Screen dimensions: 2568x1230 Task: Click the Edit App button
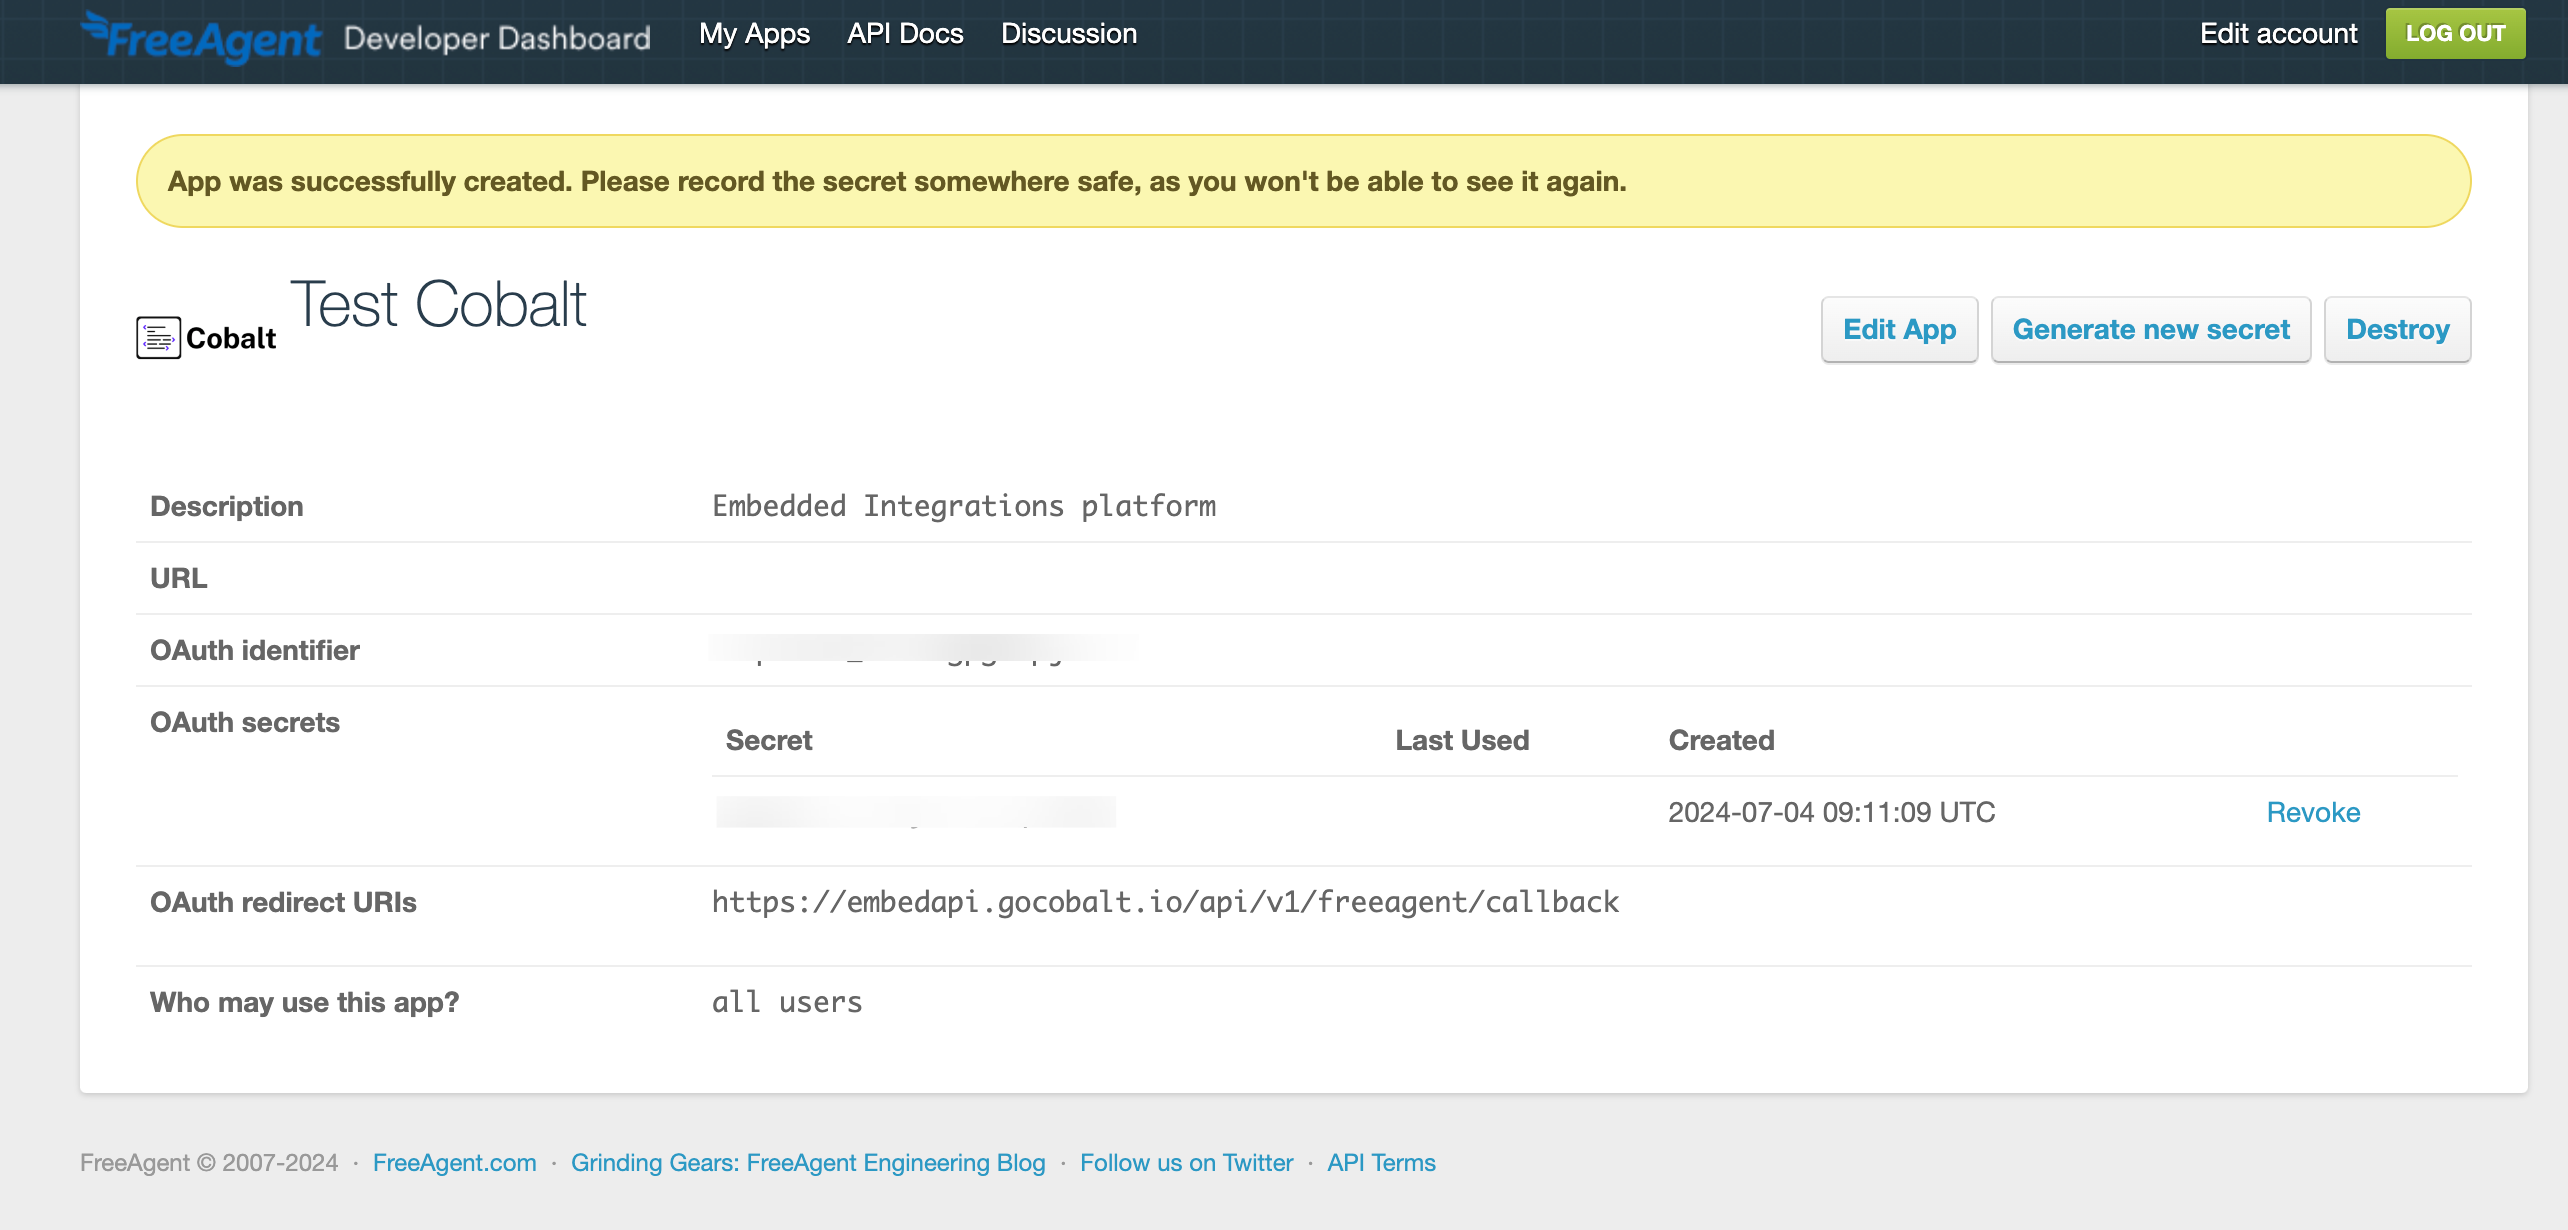coord(1899,329)
